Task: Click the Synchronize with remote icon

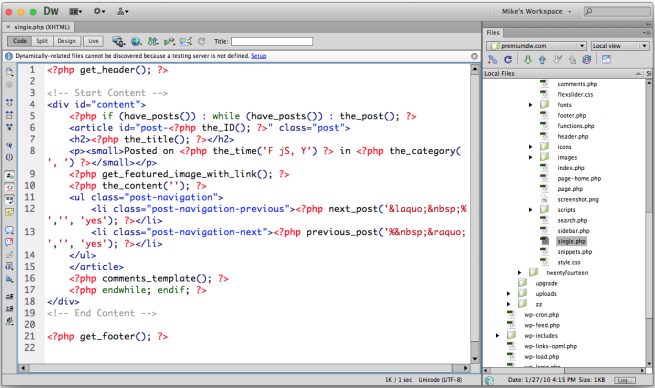Action: (x=587, y=60)
